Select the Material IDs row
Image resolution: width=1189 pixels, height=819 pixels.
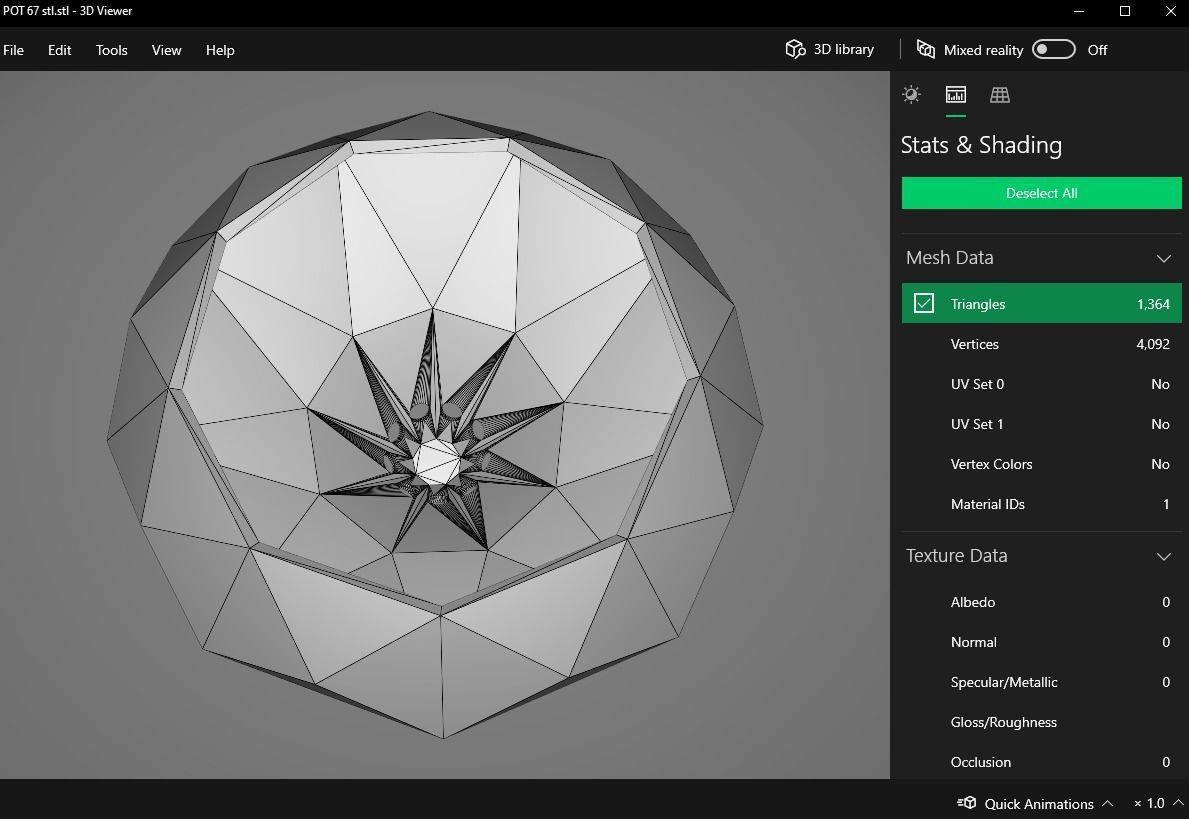1041,504
